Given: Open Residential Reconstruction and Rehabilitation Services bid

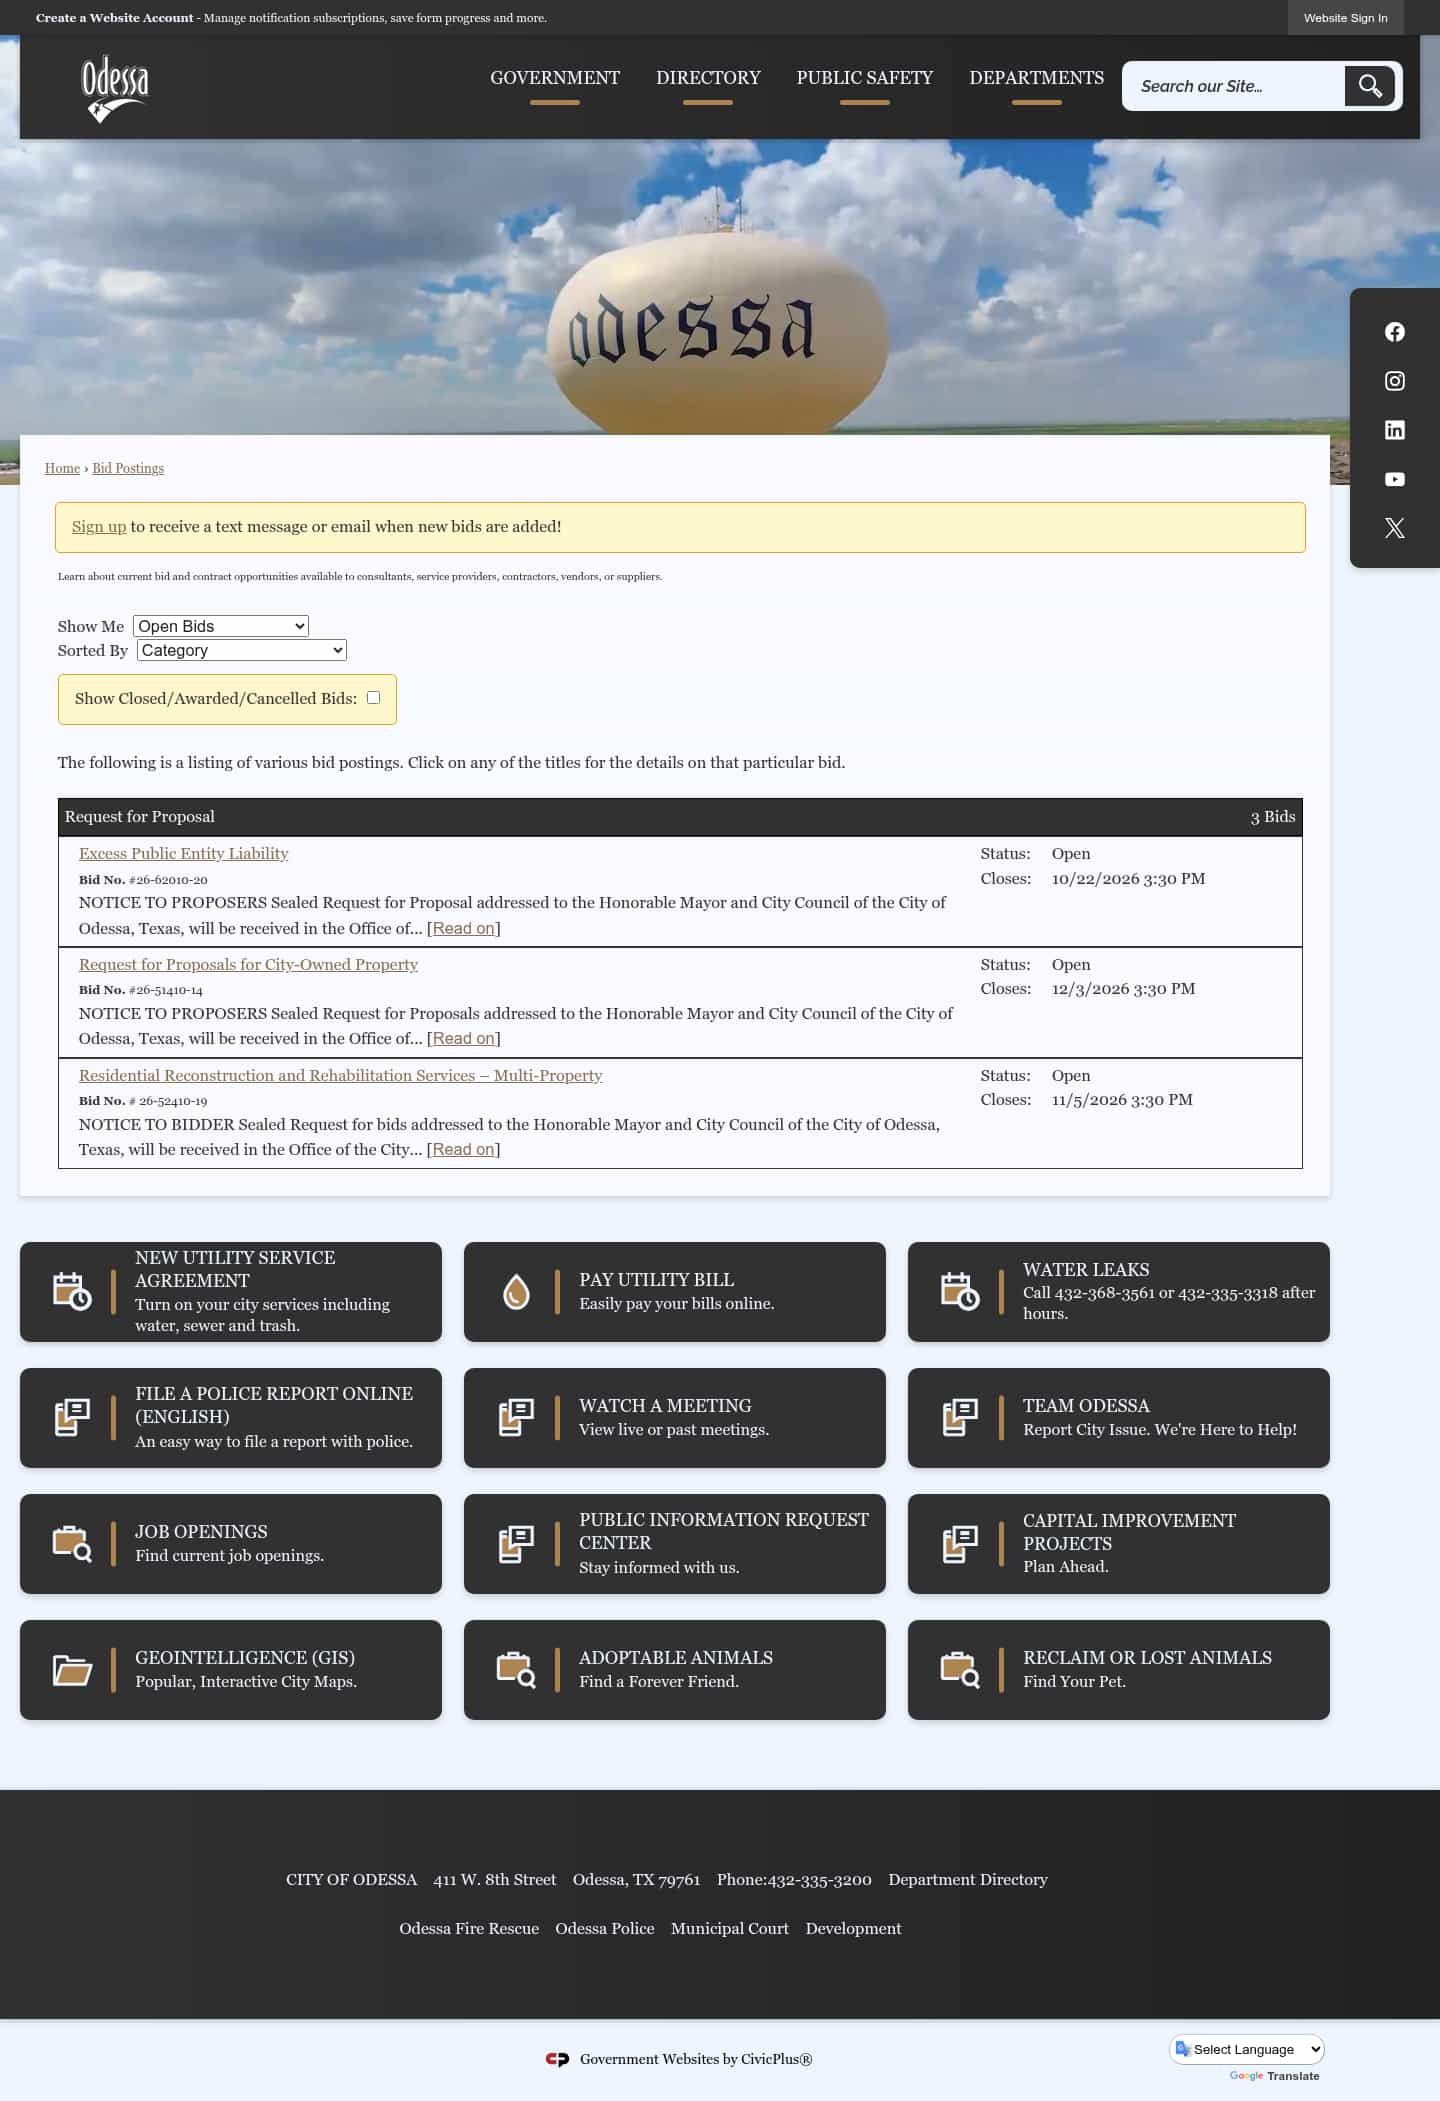Looking at the screenshot, I should (x=340, y=1075).
